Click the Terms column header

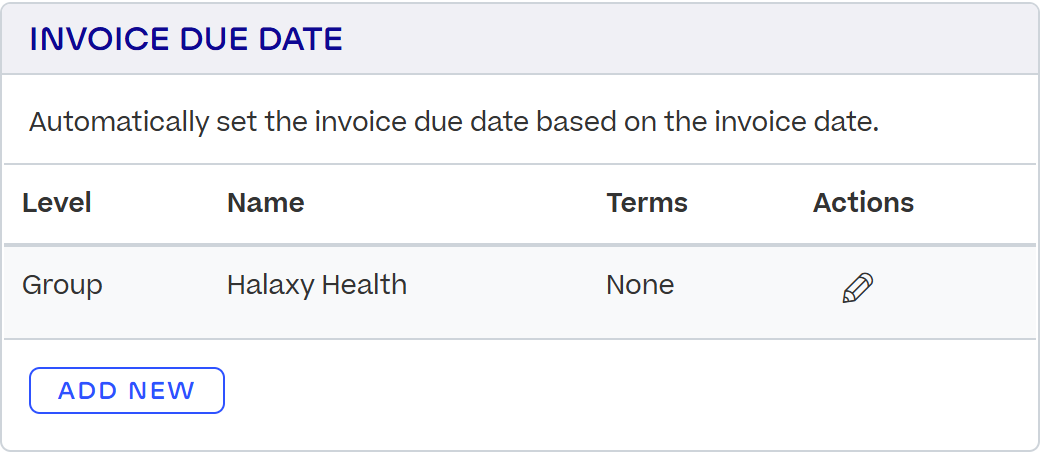point(646,203)
